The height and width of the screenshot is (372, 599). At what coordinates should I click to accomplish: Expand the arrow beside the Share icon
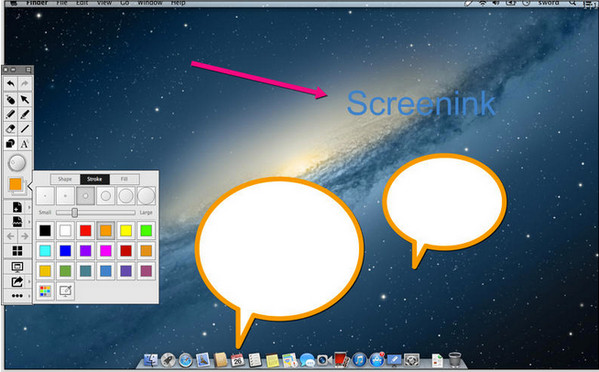[29, 282]
